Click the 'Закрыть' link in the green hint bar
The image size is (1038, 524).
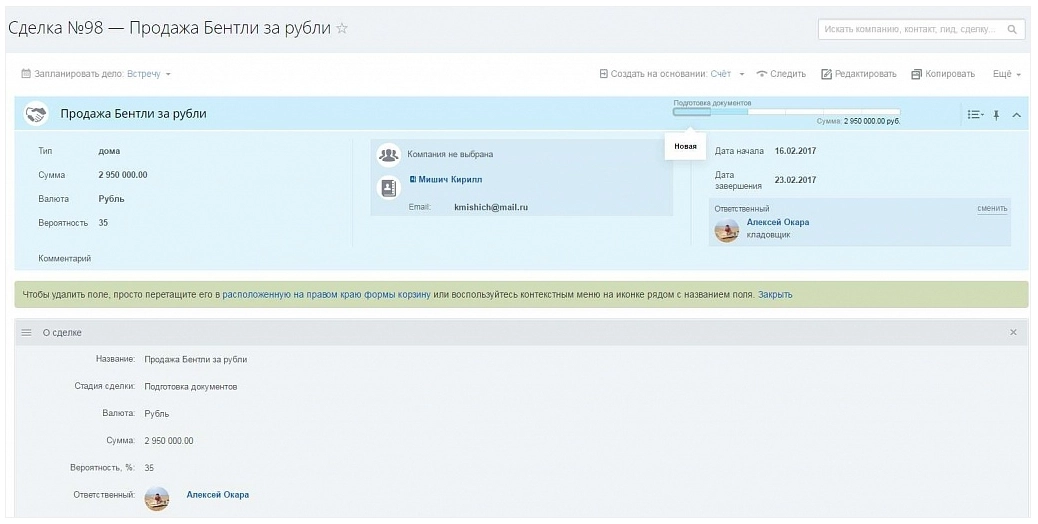(775, 295)
